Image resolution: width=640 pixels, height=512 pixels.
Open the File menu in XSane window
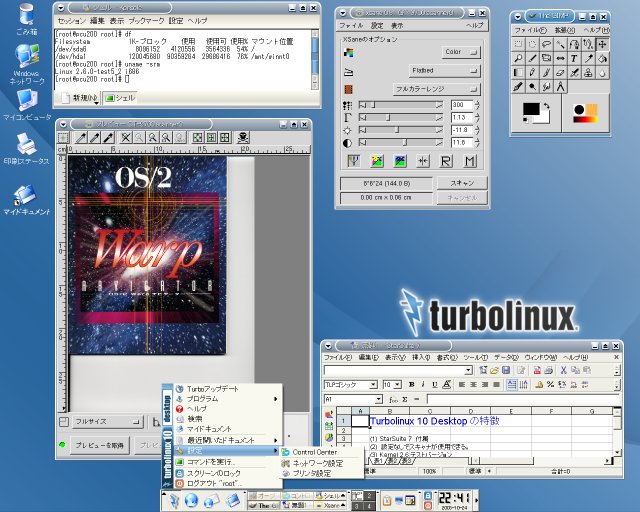tap(351, 25)
